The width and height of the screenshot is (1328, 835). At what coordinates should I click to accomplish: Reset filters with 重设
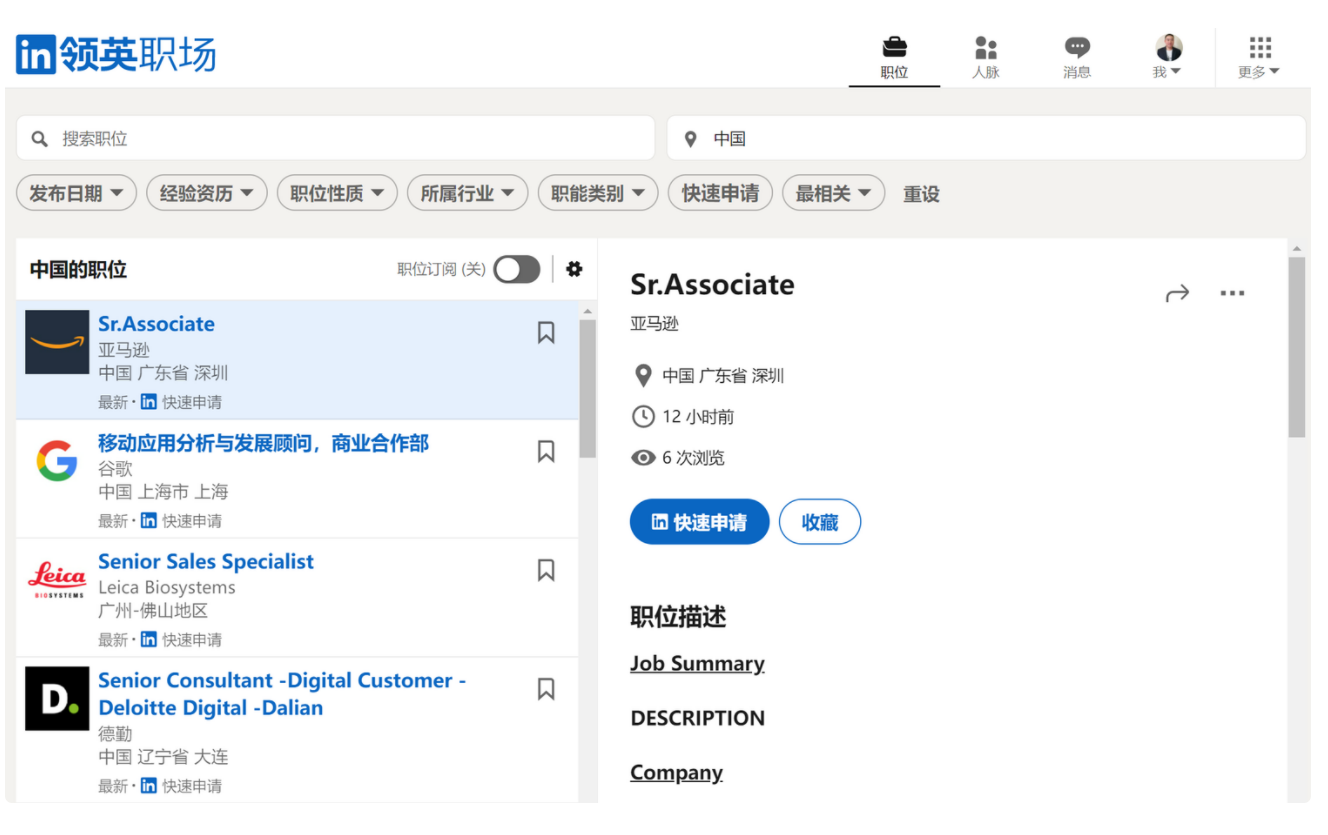click(x=921, y=194)
